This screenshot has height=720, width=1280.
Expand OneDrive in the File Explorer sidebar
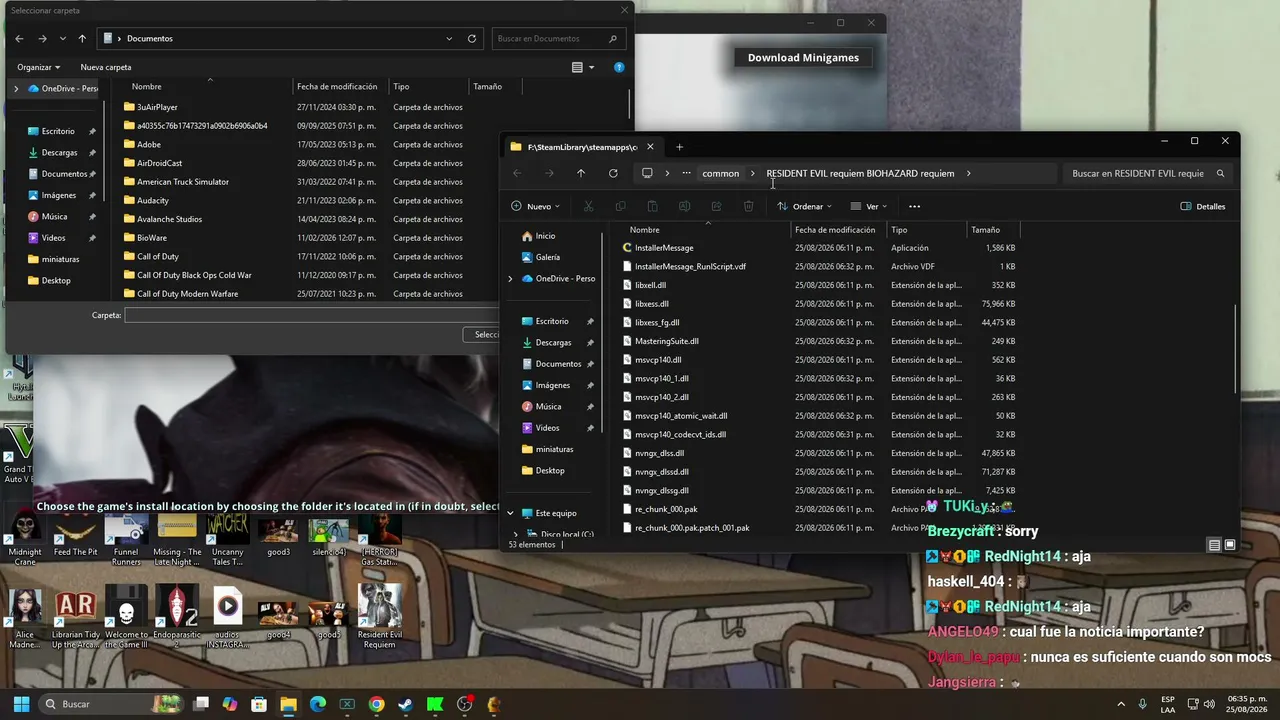click(x=510, y=278)
